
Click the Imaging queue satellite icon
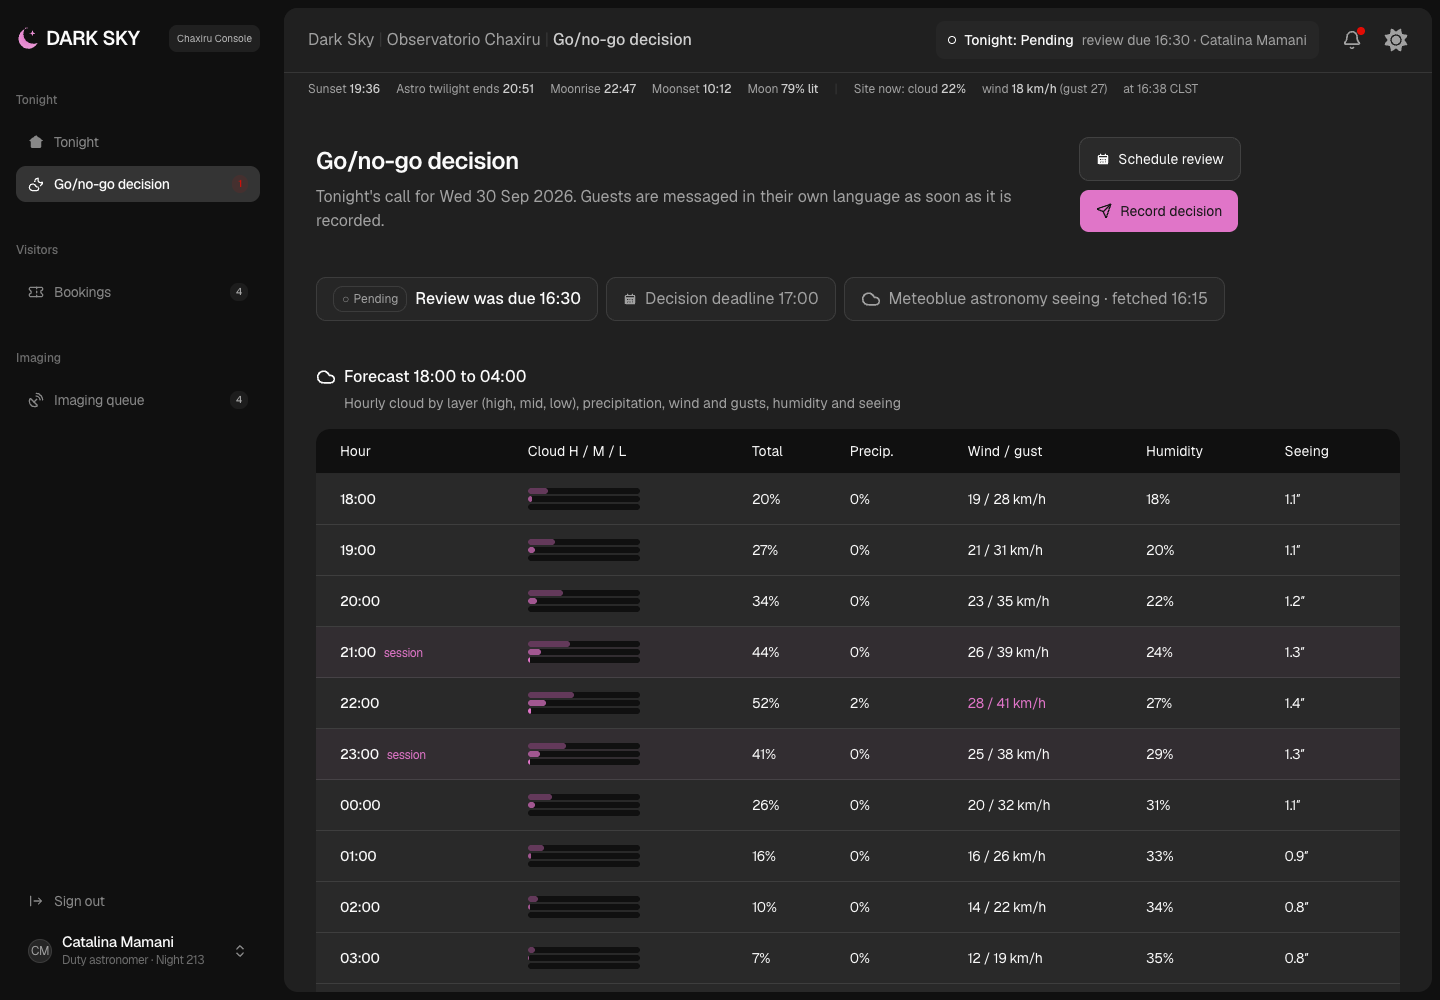click(36, 400)
